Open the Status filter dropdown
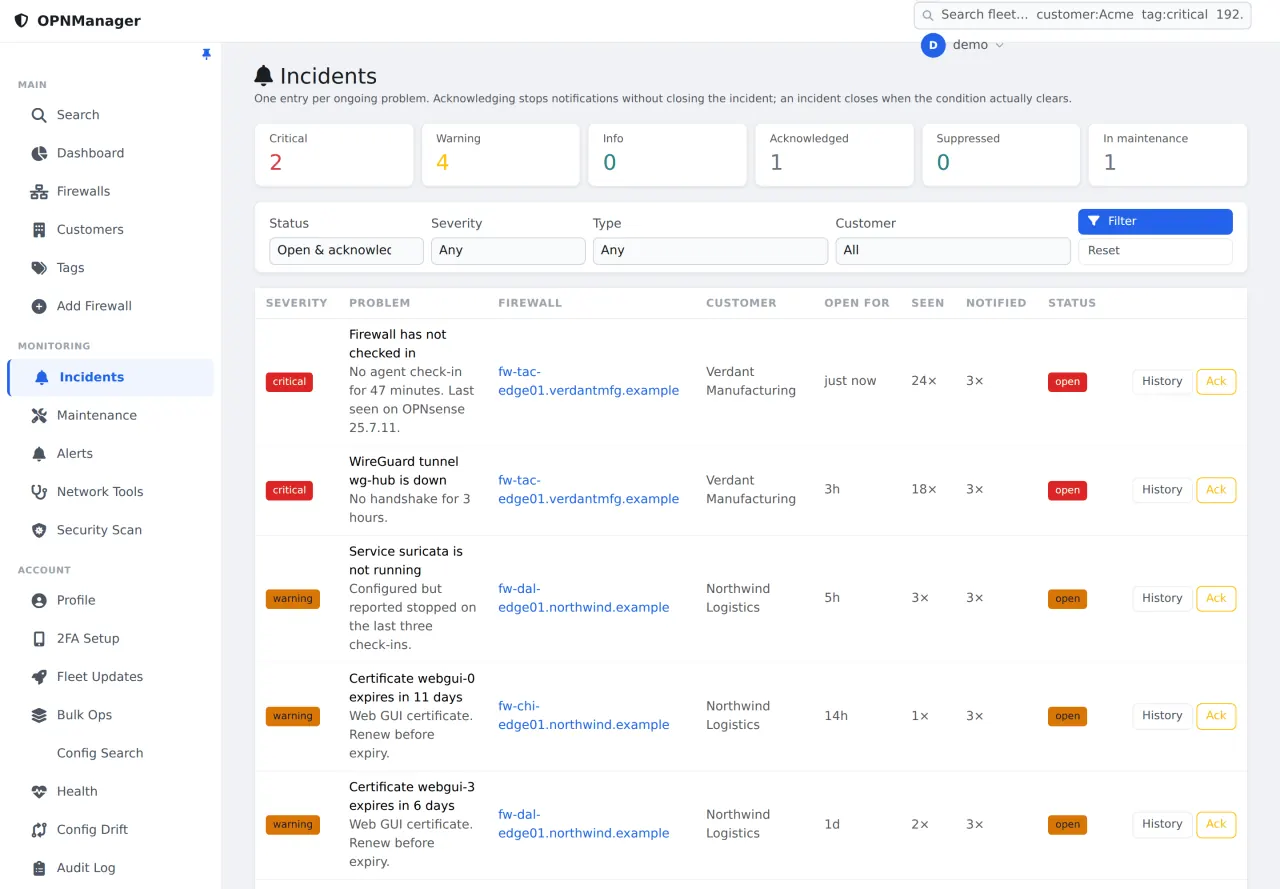This screenshot has width=1280, height=889. pos(346,251)
